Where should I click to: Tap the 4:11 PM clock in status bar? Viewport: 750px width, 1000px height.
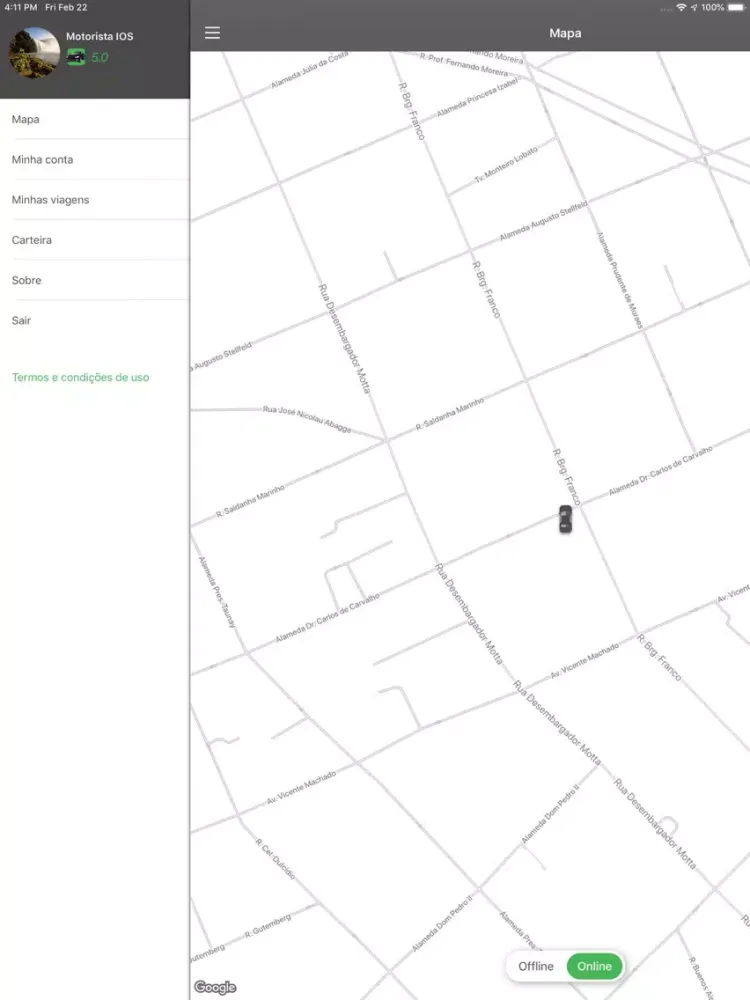point(20,7)
